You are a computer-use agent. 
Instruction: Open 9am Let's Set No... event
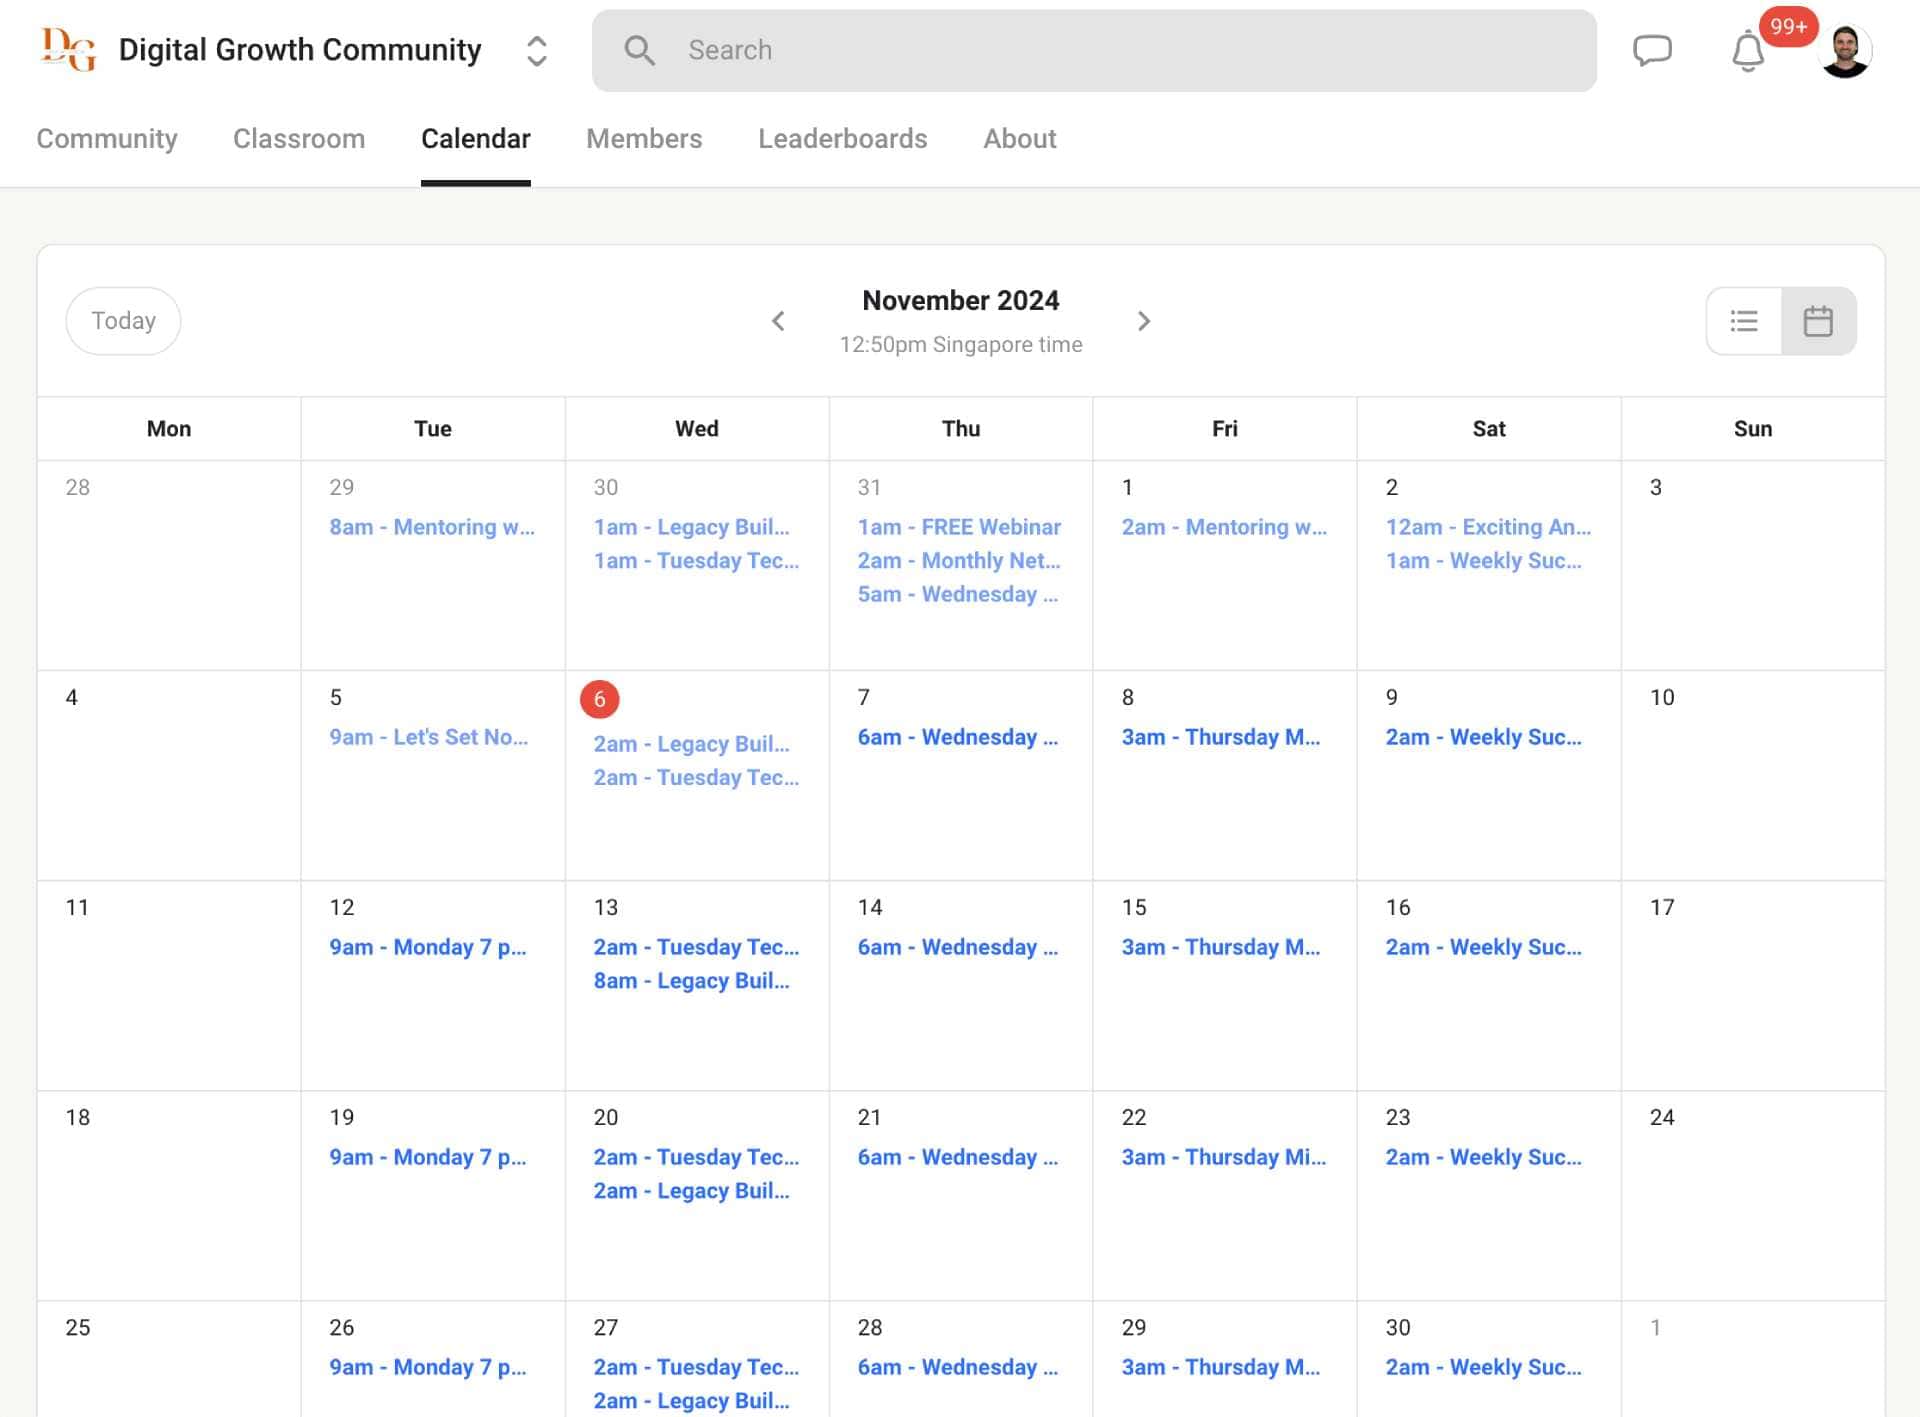428,737
